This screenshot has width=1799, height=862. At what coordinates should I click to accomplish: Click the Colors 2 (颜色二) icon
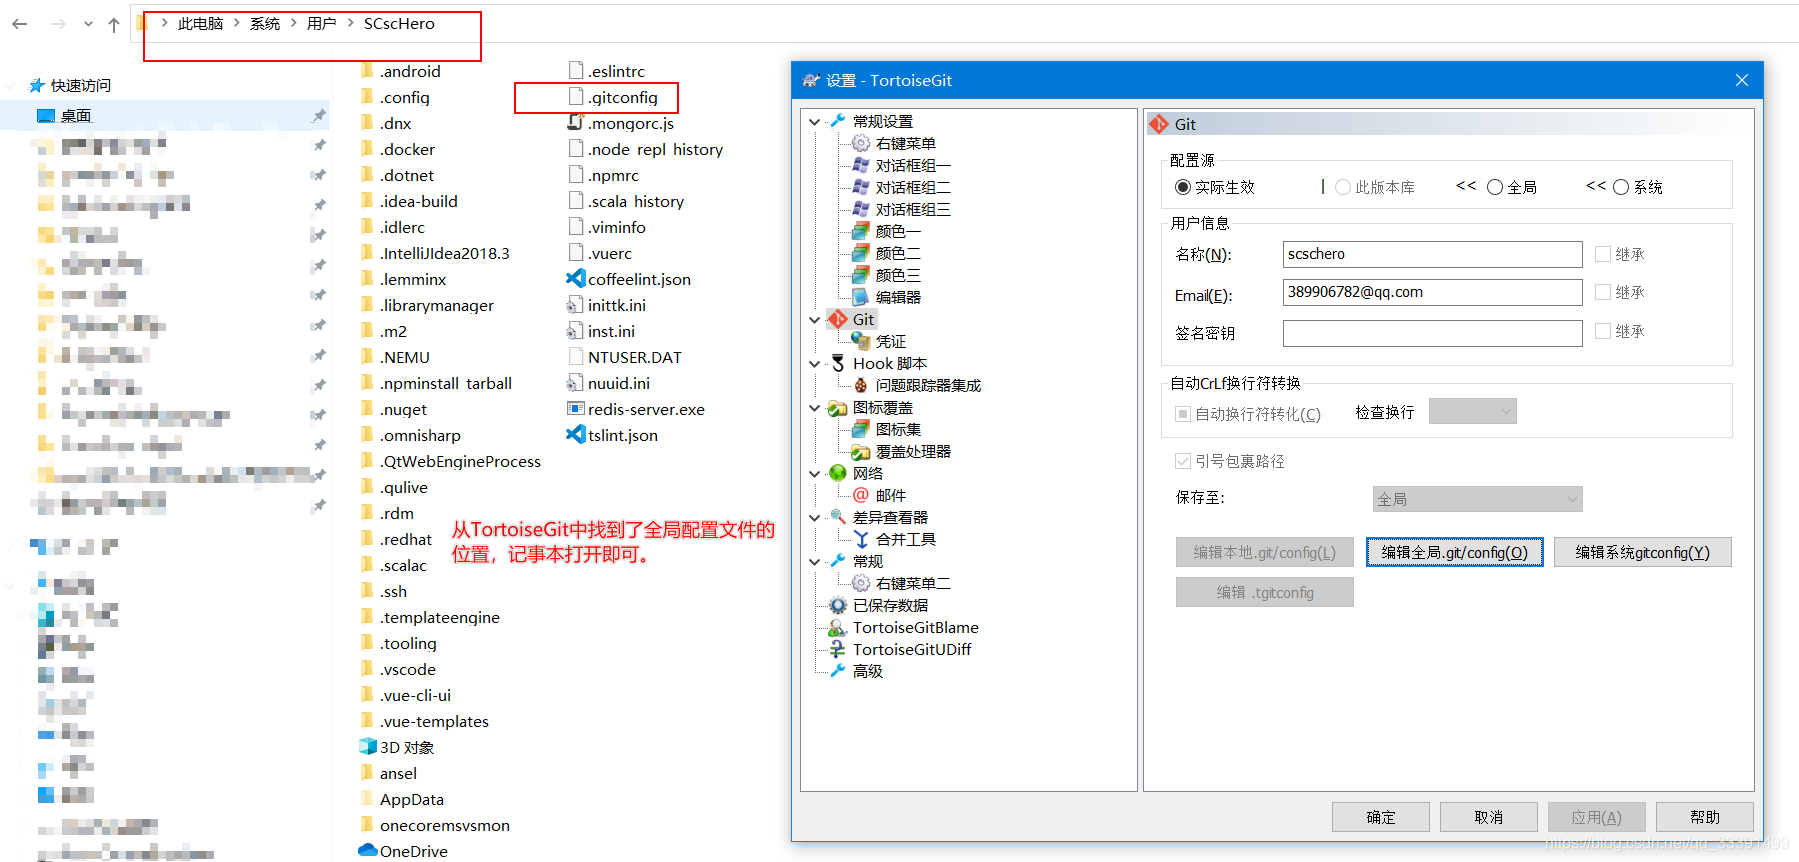coord(860,253)
